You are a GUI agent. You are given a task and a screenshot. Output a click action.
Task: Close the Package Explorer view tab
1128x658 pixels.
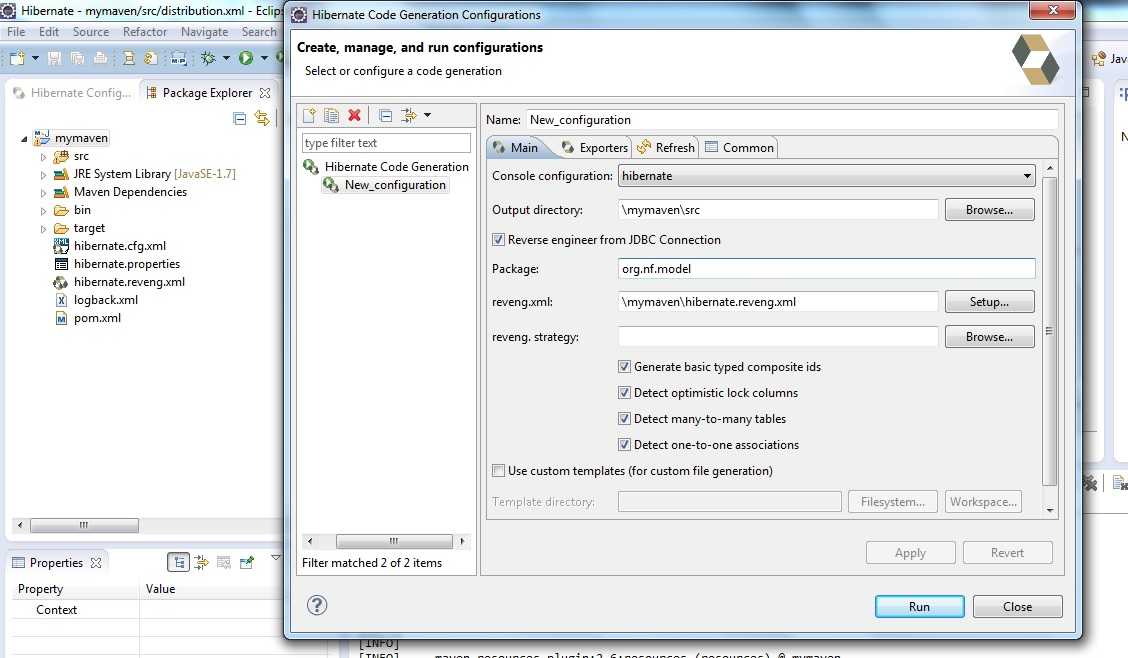[265, 93]
